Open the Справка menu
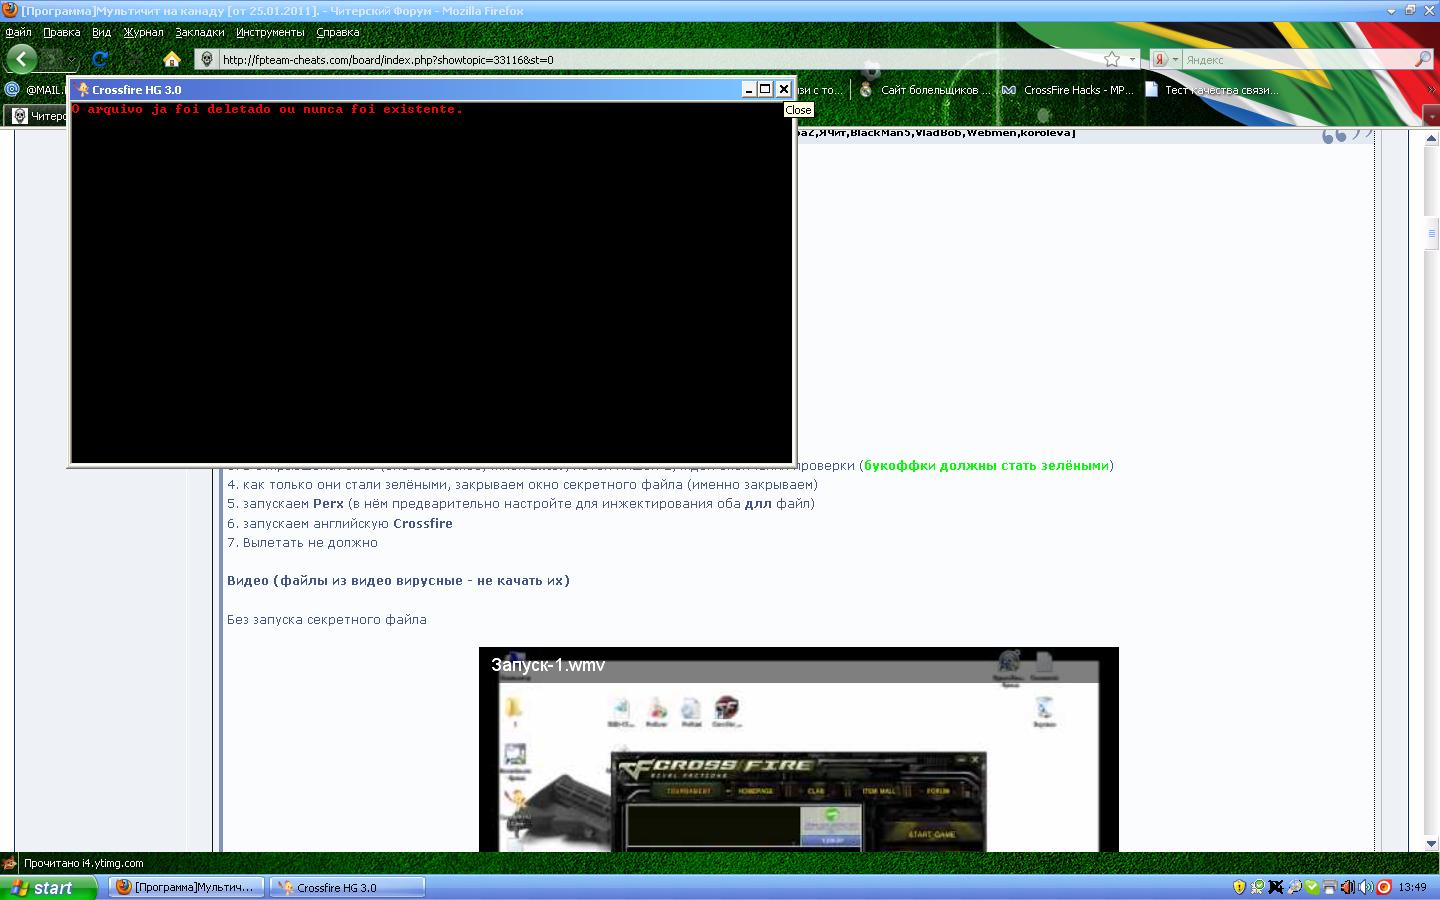 click(337, 32)
